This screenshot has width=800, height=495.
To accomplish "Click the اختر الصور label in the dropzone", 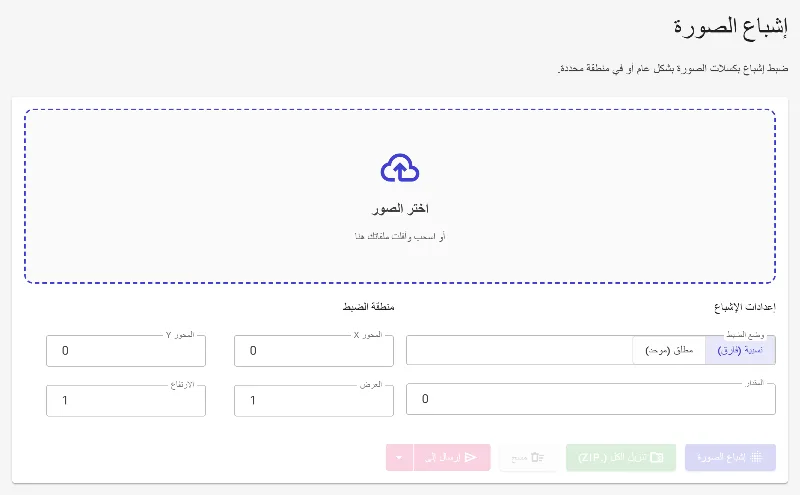I will (400, 209).
